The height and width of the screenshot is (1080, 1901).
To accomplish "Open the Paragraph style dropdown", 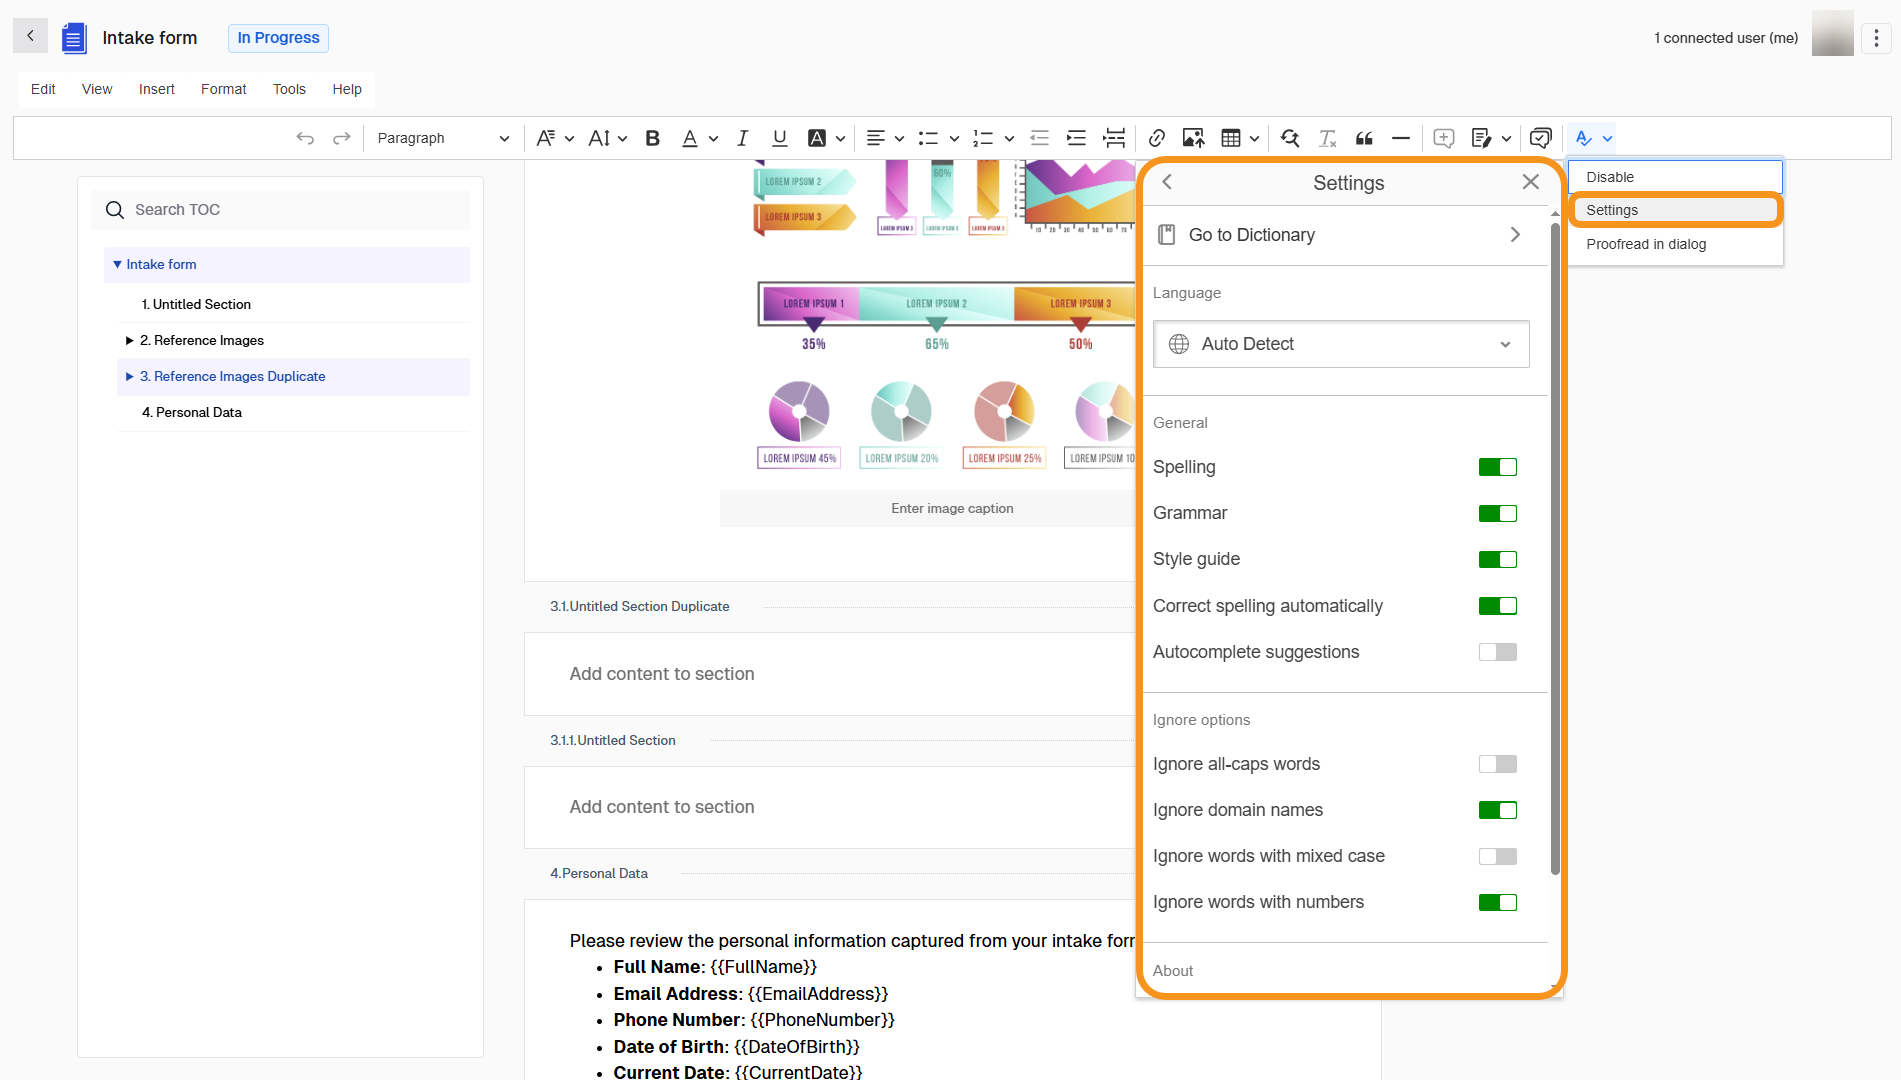I will 441,138.
